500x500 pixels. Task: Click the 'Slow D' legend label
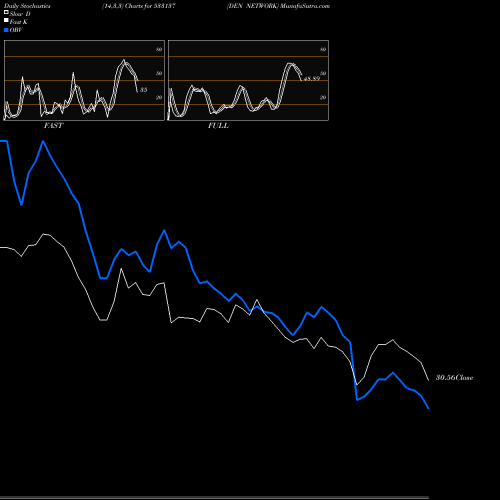(20, 14)
